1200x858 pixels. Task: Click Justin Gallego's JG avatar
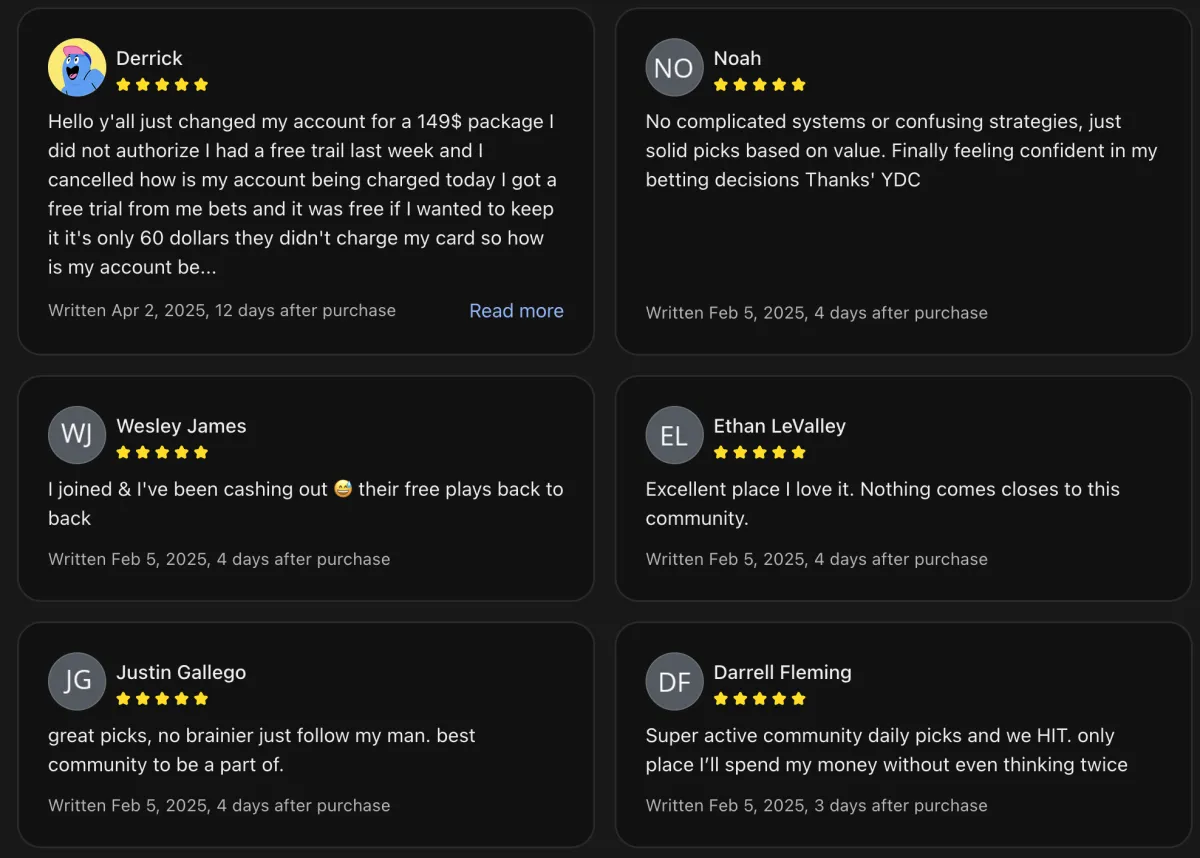pyautogui.click(x=77, y=681)
